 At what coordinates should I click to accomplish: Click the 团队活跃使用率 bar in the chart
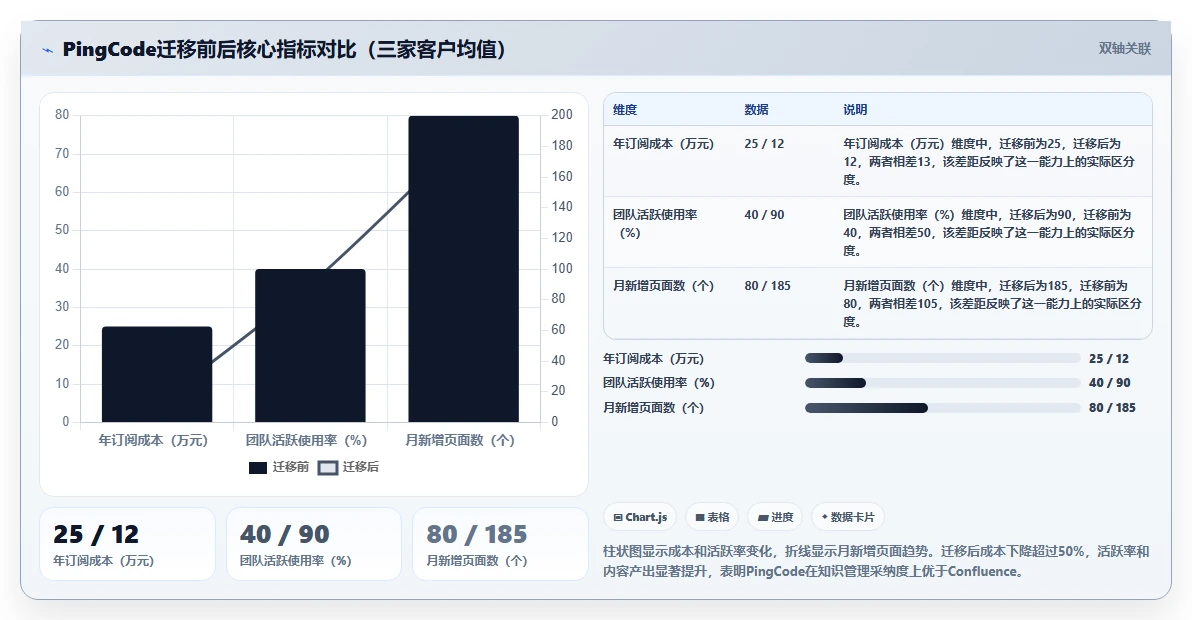pos(310,346)
